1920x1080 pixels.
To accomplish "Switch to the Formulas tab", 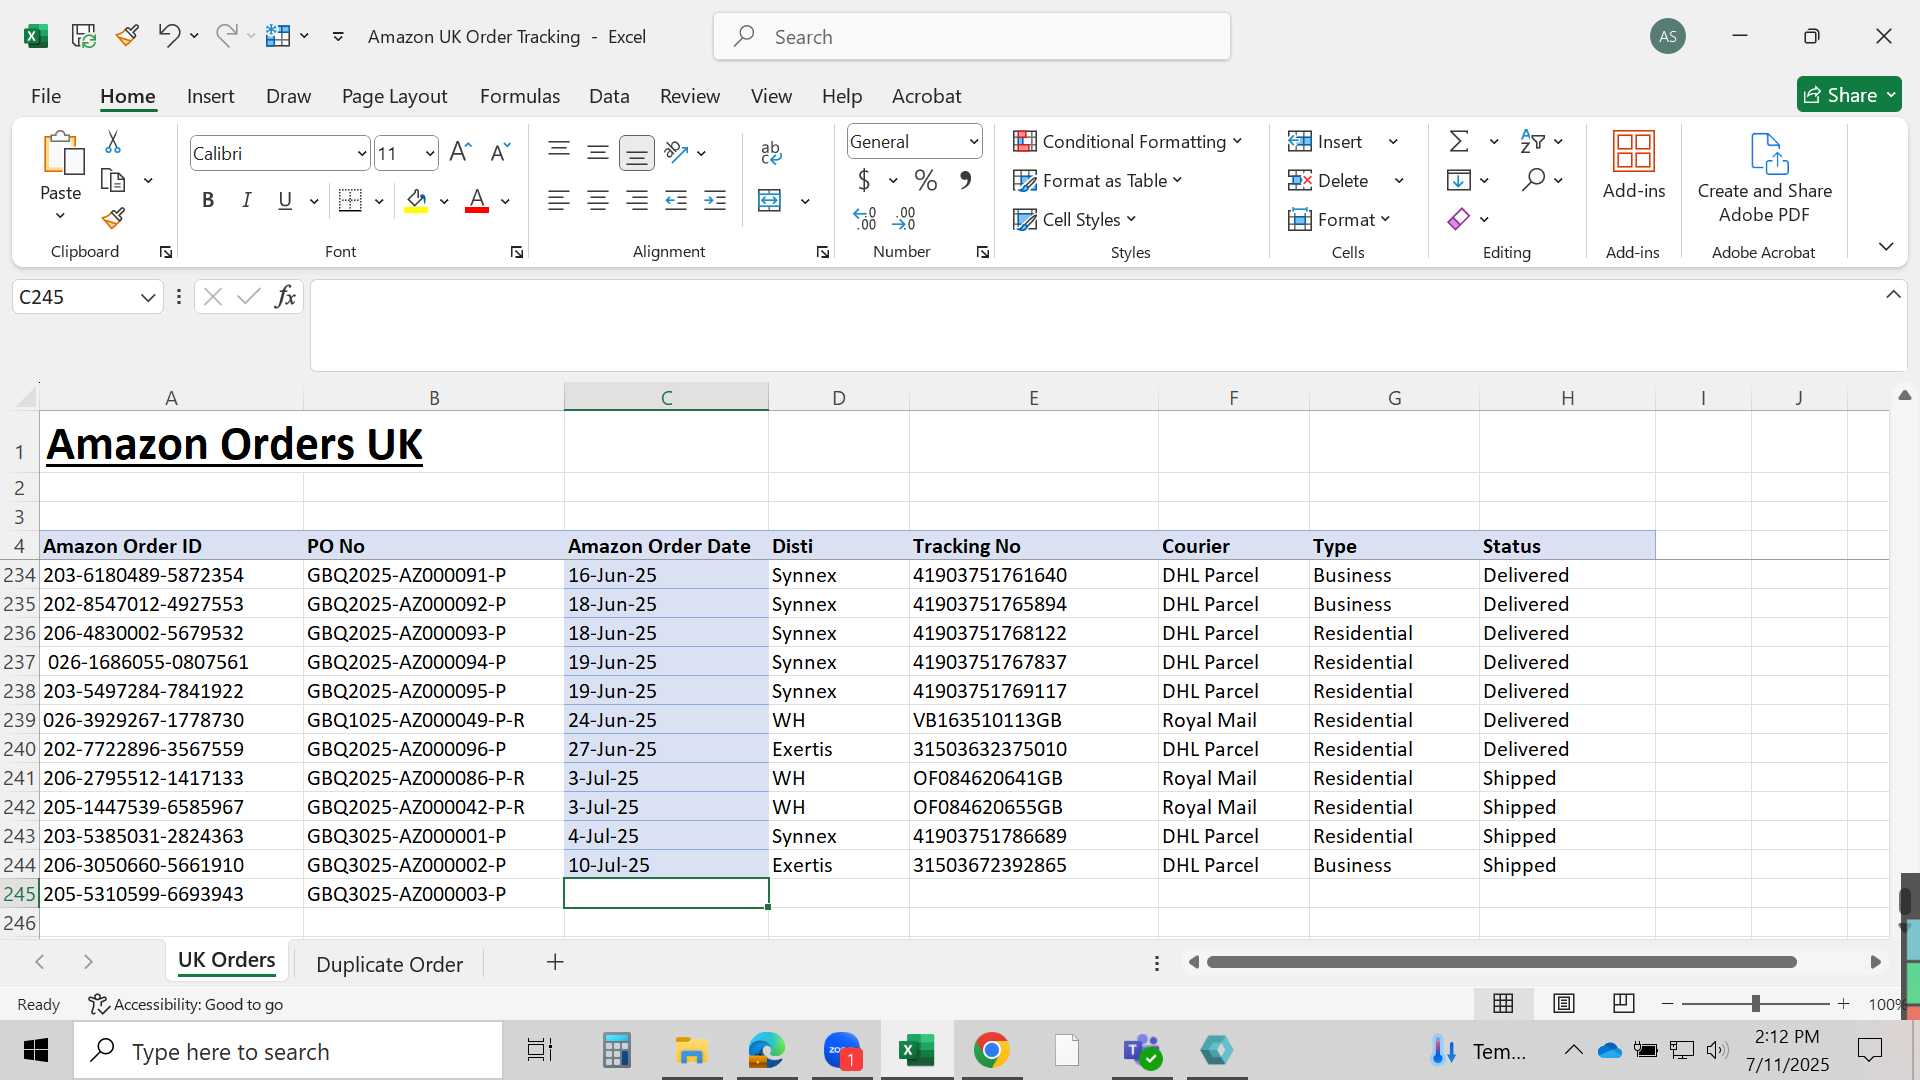I will click(x=520, y=96).
